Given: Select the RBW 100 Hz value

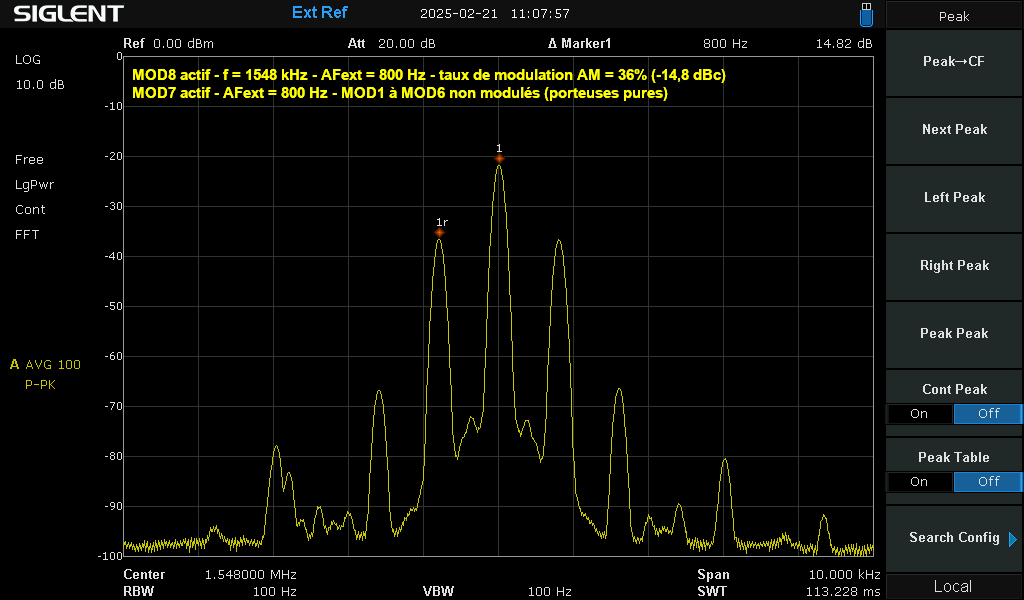Looking at the screenshot, I should pos(275,592).
